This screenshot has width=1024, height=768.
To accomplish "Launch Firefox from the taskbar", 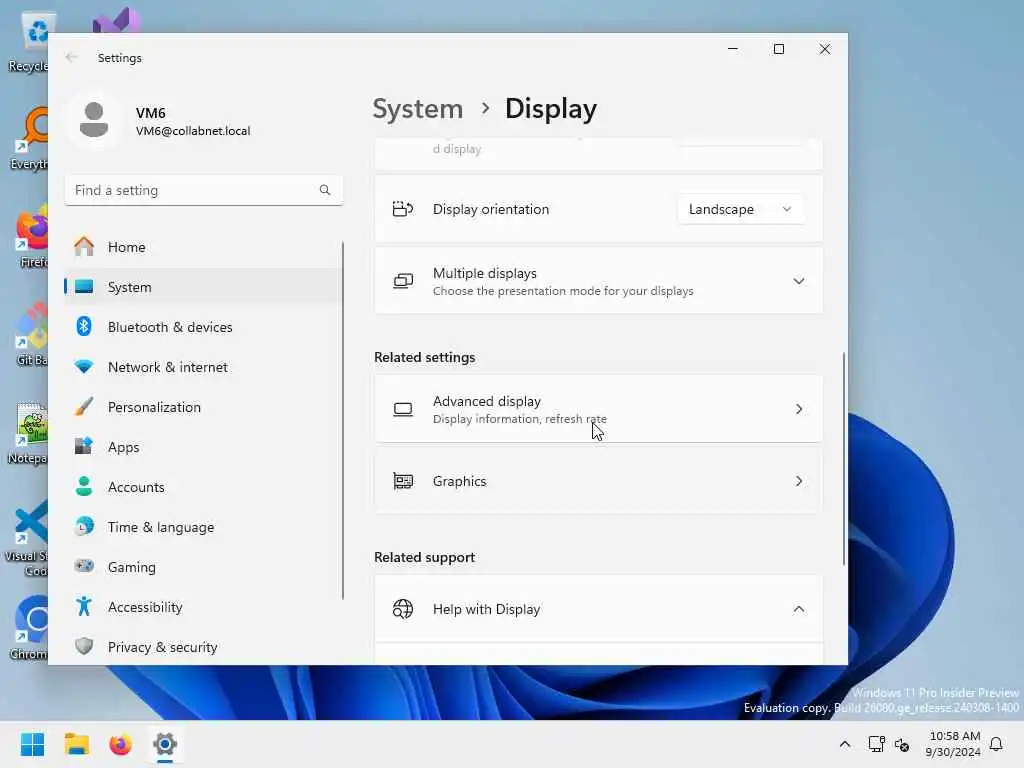I will [121, 744].
